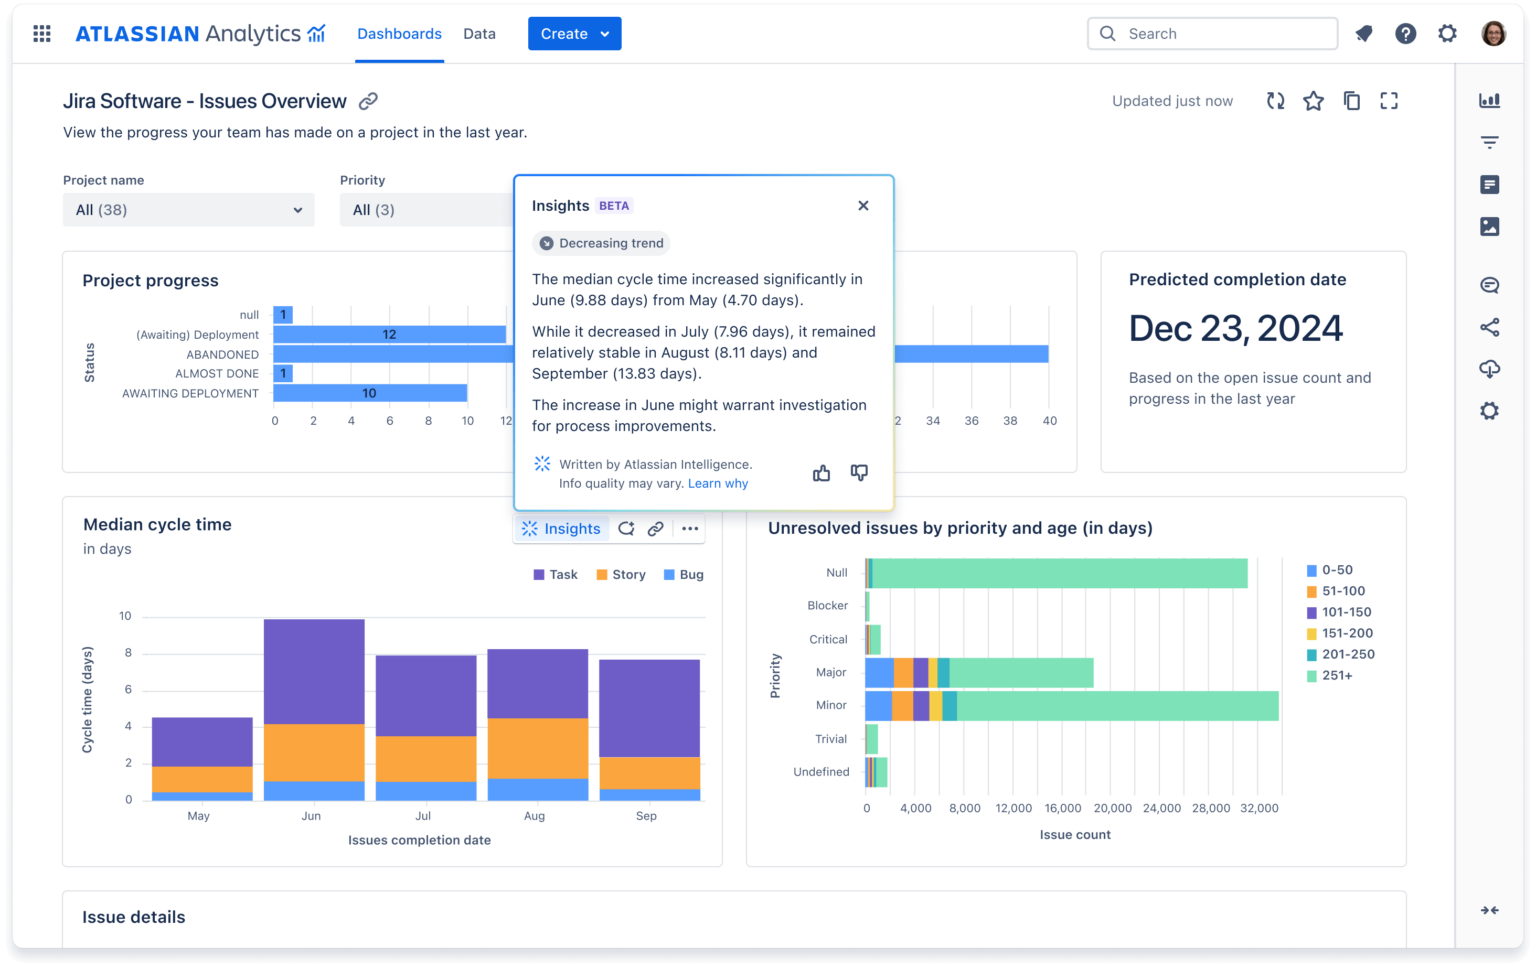Refresh the dashboard using the sync icon

click(x=1275, y=100)
